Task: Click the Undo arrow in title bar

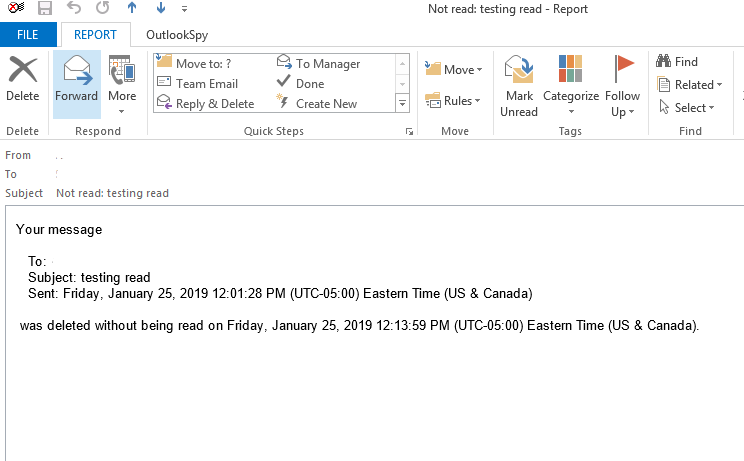Action: click(73, 9)
